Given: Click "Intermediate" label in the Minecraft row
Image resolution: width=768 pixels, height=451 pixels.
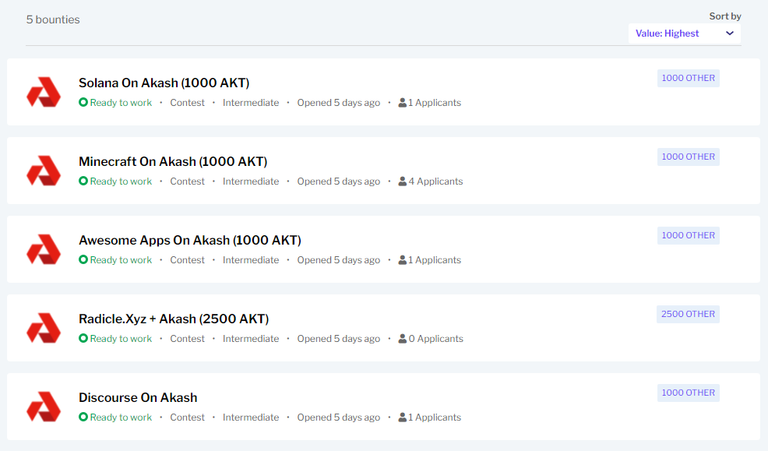Looking at the screenshot, I should coord(251,182).
